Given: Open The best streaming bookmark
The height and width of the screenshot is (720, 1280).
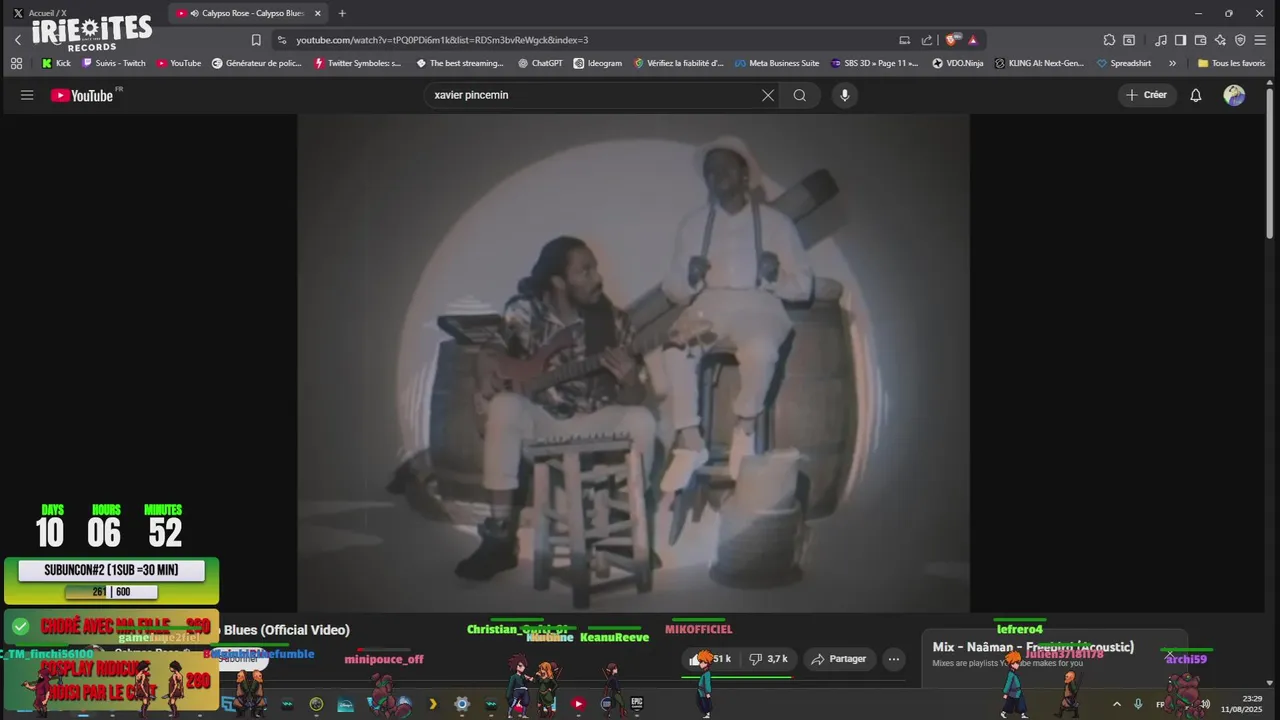Looking at the screenshot, I should tap(460, 63).
